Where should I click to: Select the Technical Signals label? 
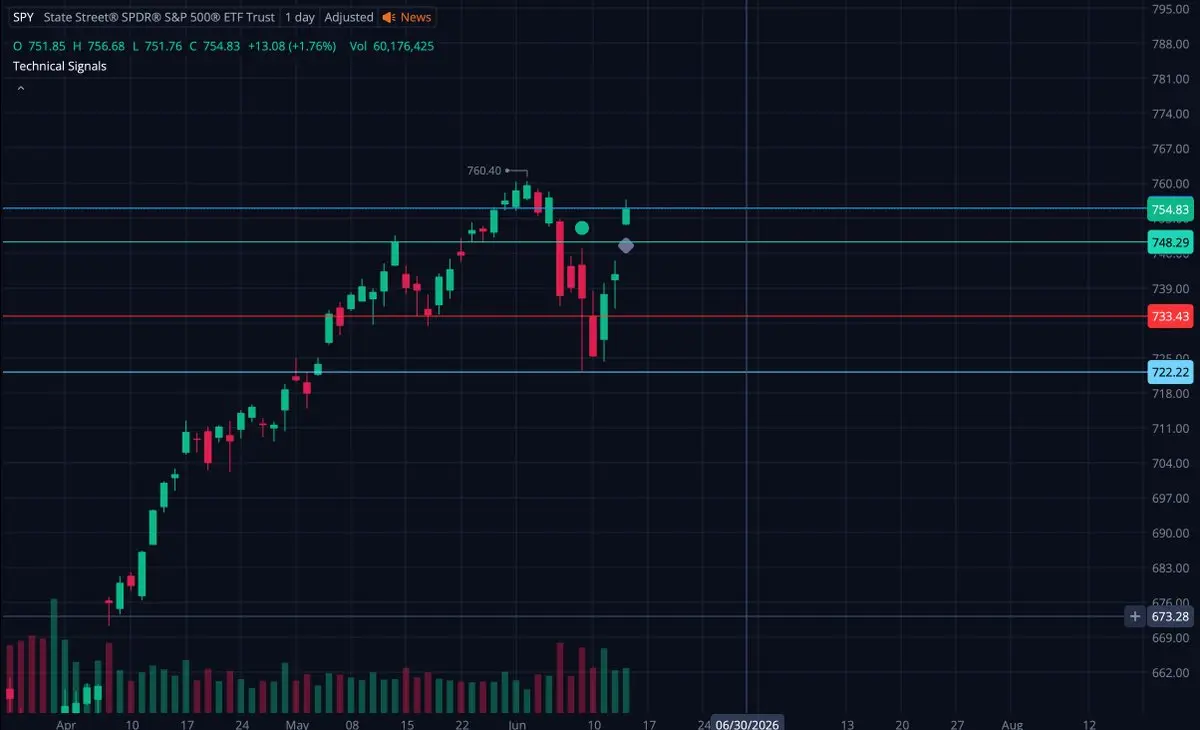point(59,66)
